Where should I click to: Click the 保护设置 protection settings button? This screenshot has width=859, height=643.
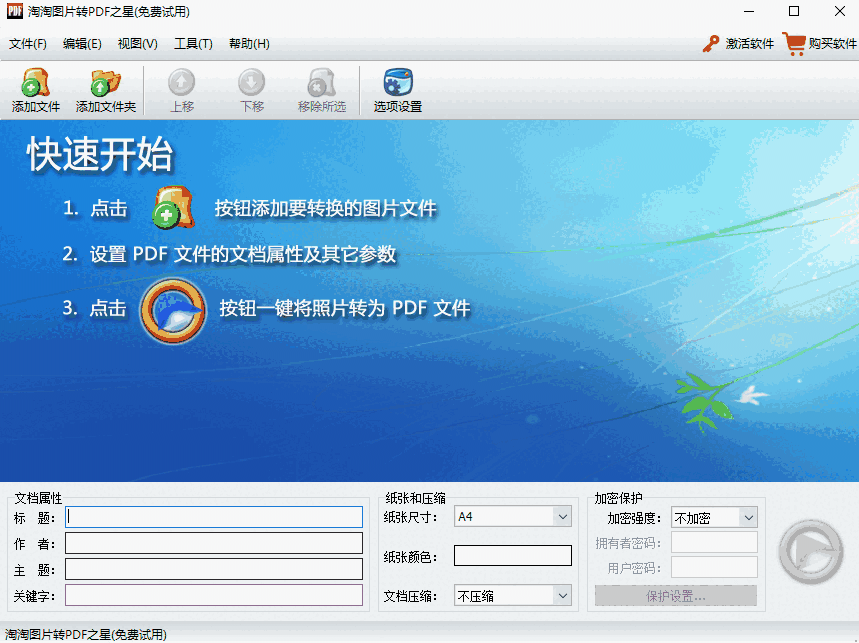tap(675, 595)
